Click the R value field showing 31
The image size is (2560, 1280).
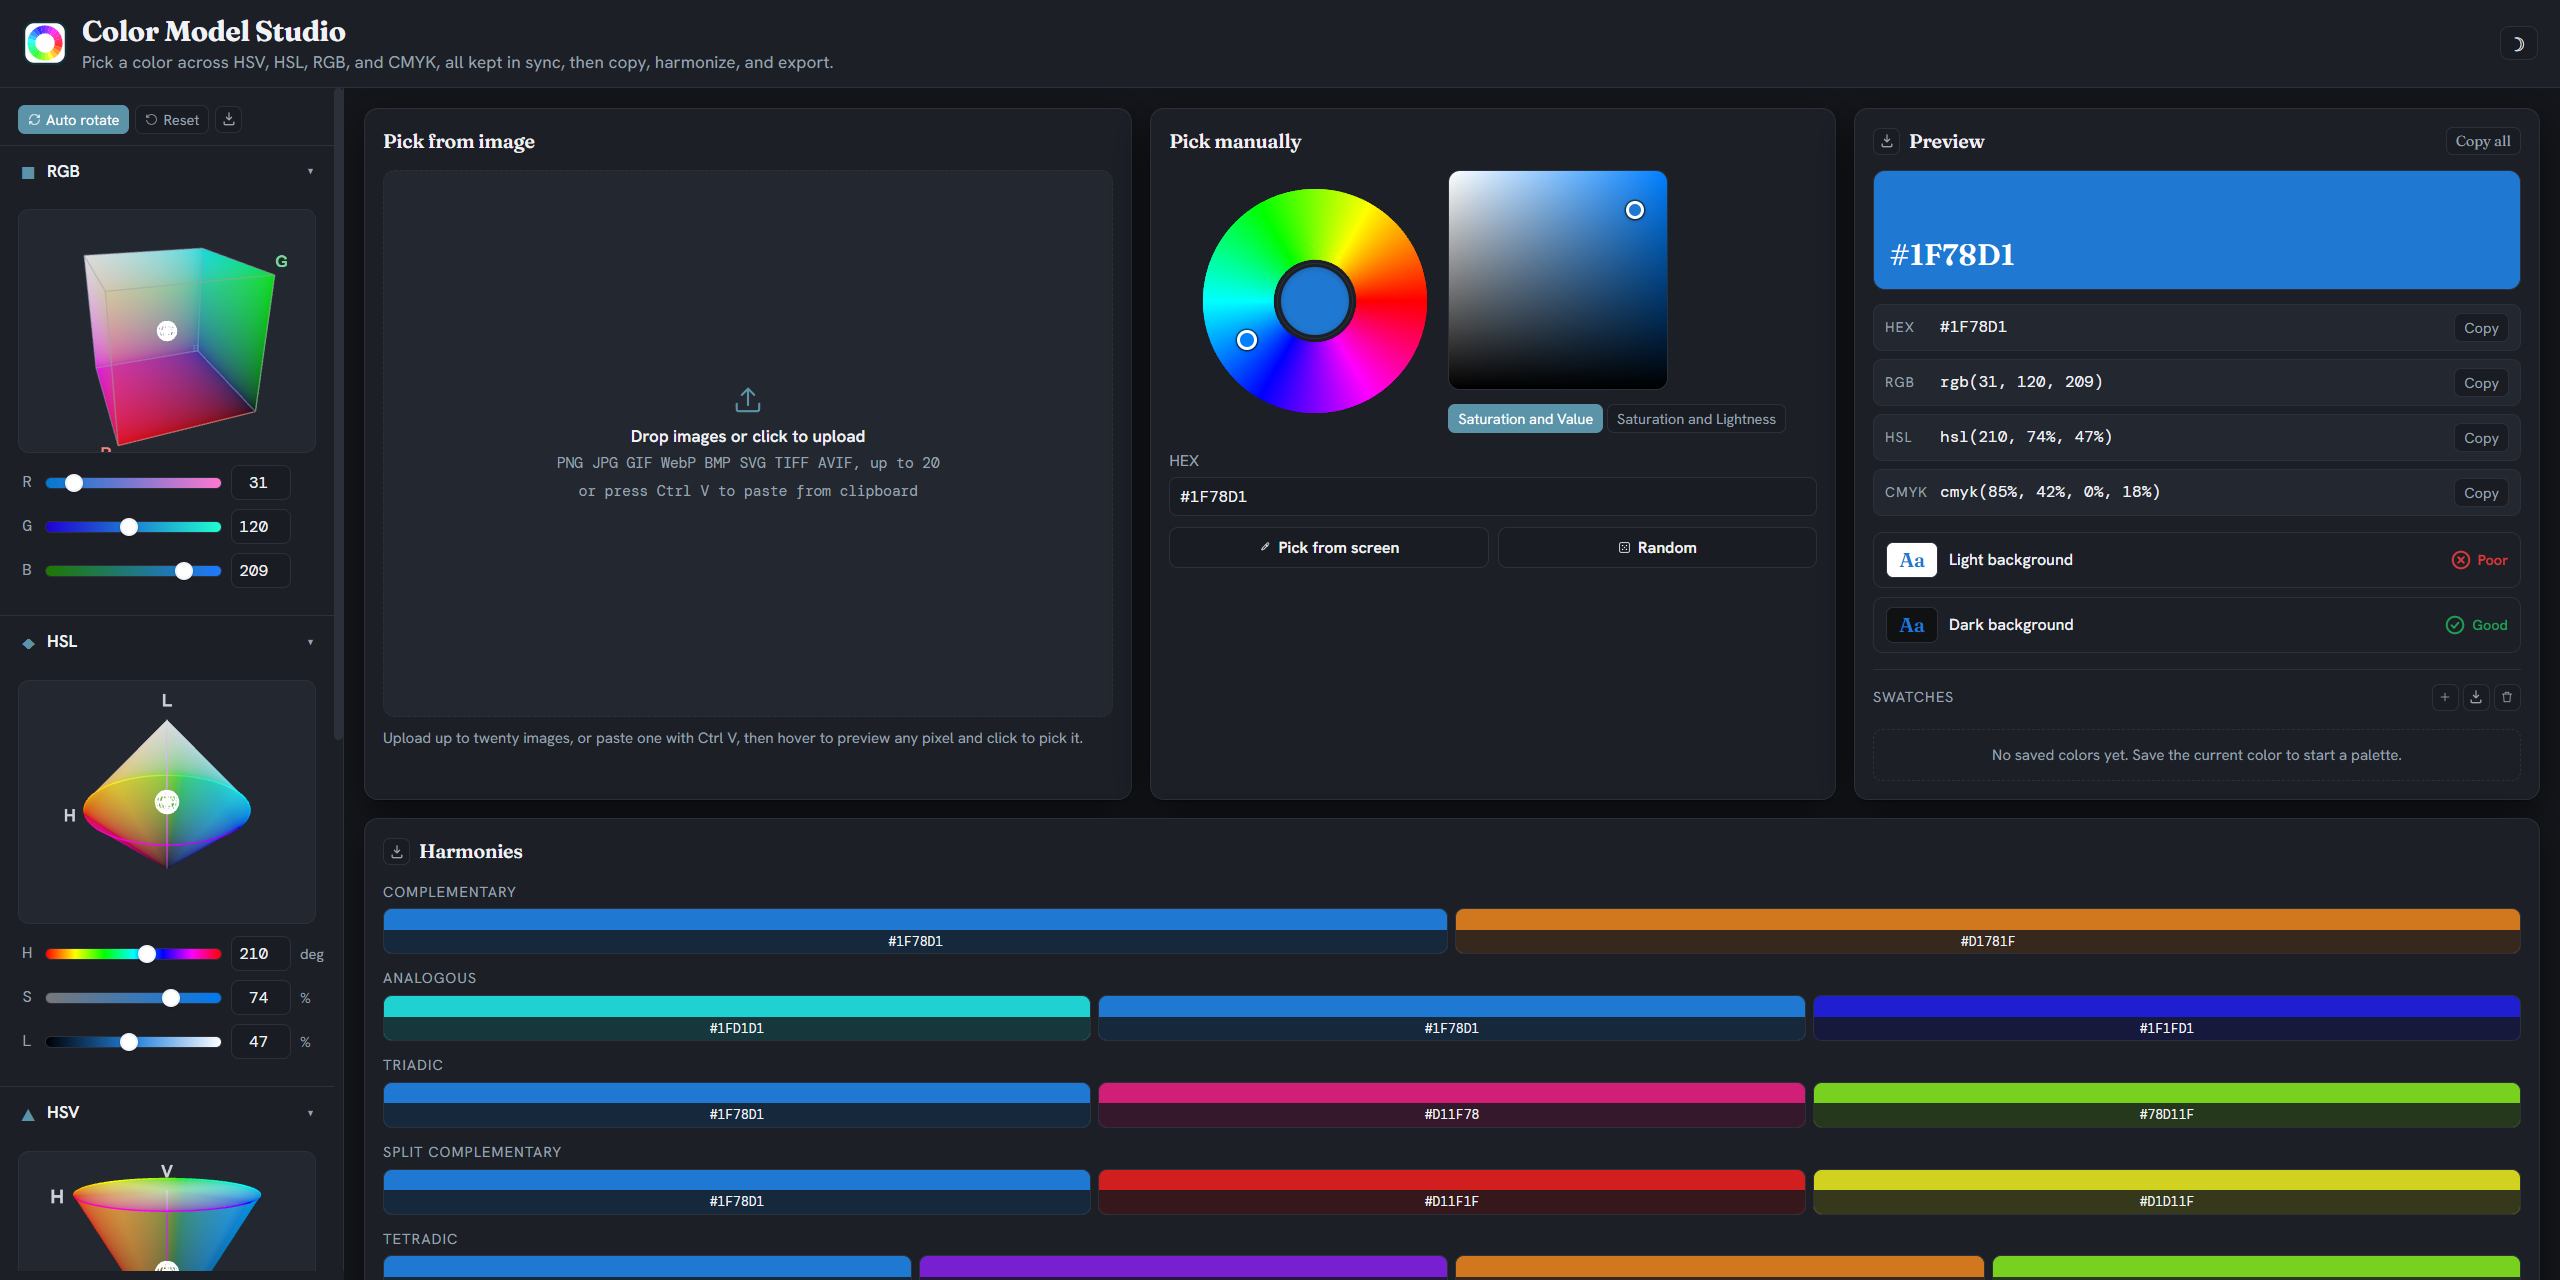click(x=260, y=483)
